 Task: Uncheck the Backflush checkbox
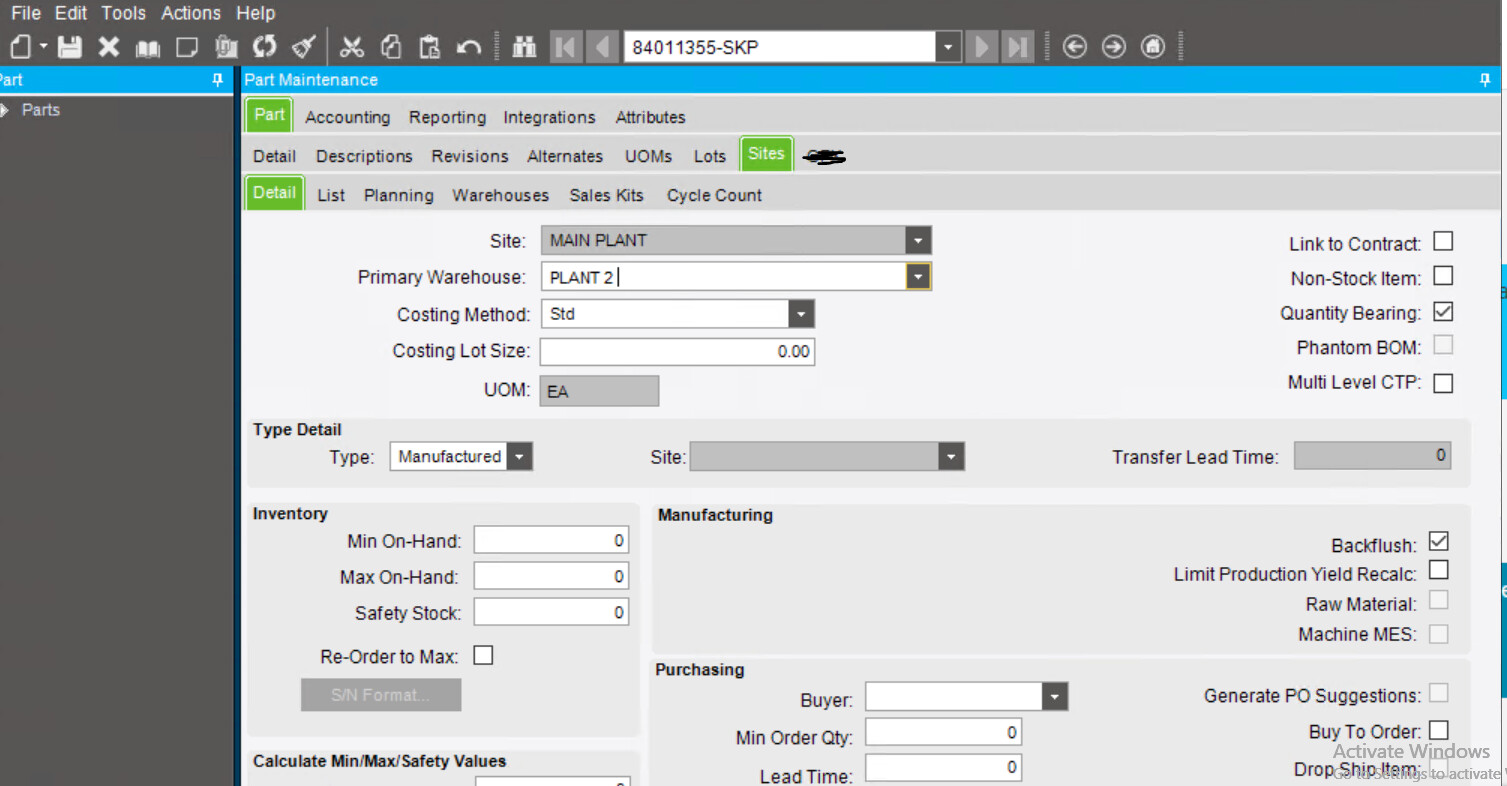(1439, 541)
